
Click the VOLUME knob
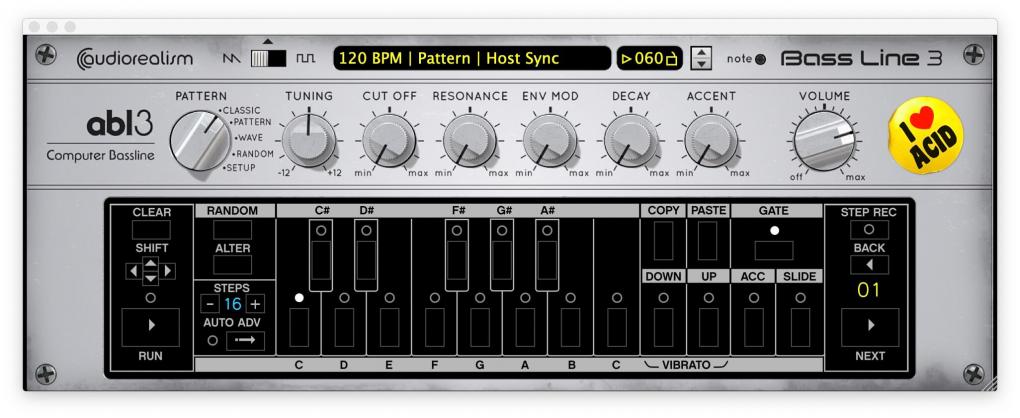coord(825,140)
